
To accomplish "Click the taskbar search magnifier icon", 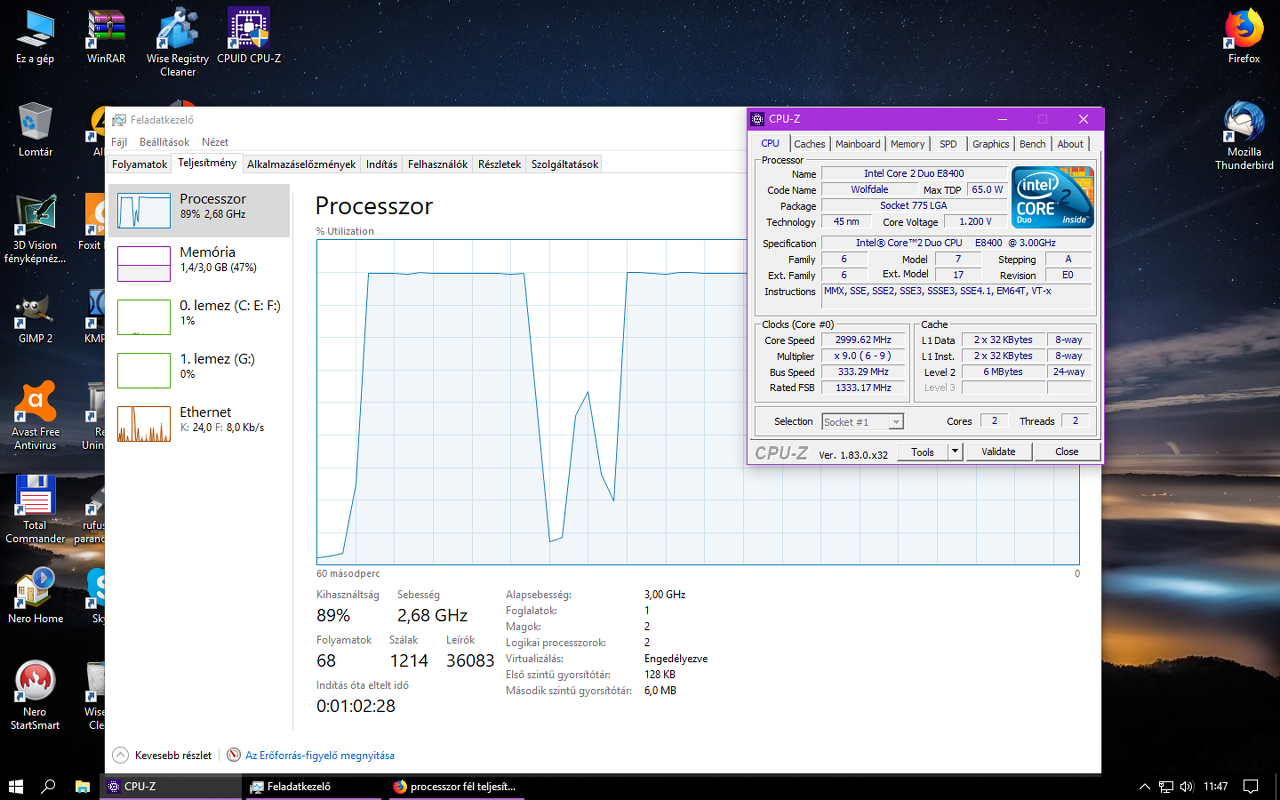I will (48, 786).
